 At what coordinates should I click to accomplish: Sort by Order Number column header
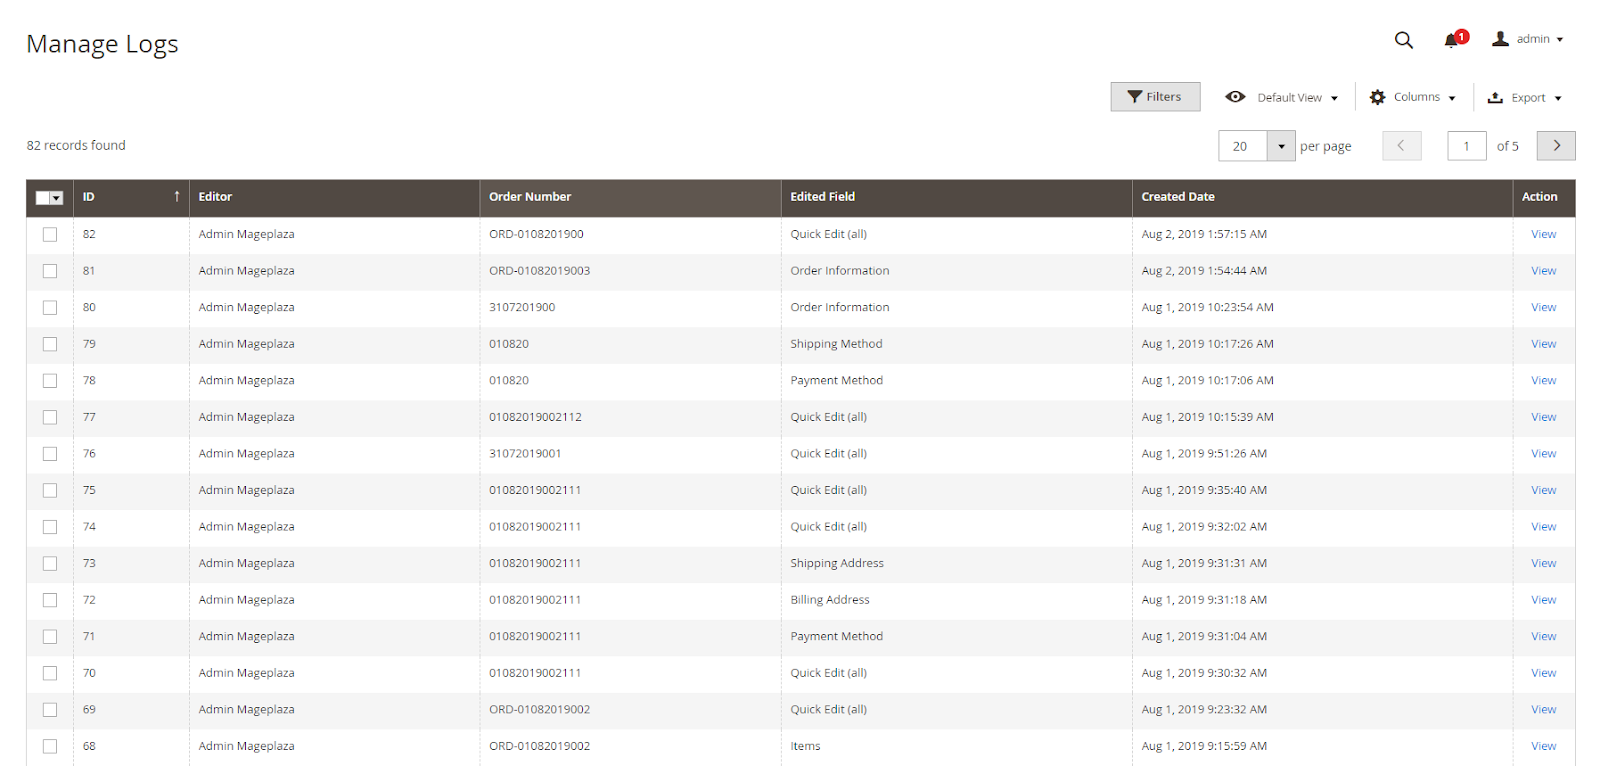[529, 197]
